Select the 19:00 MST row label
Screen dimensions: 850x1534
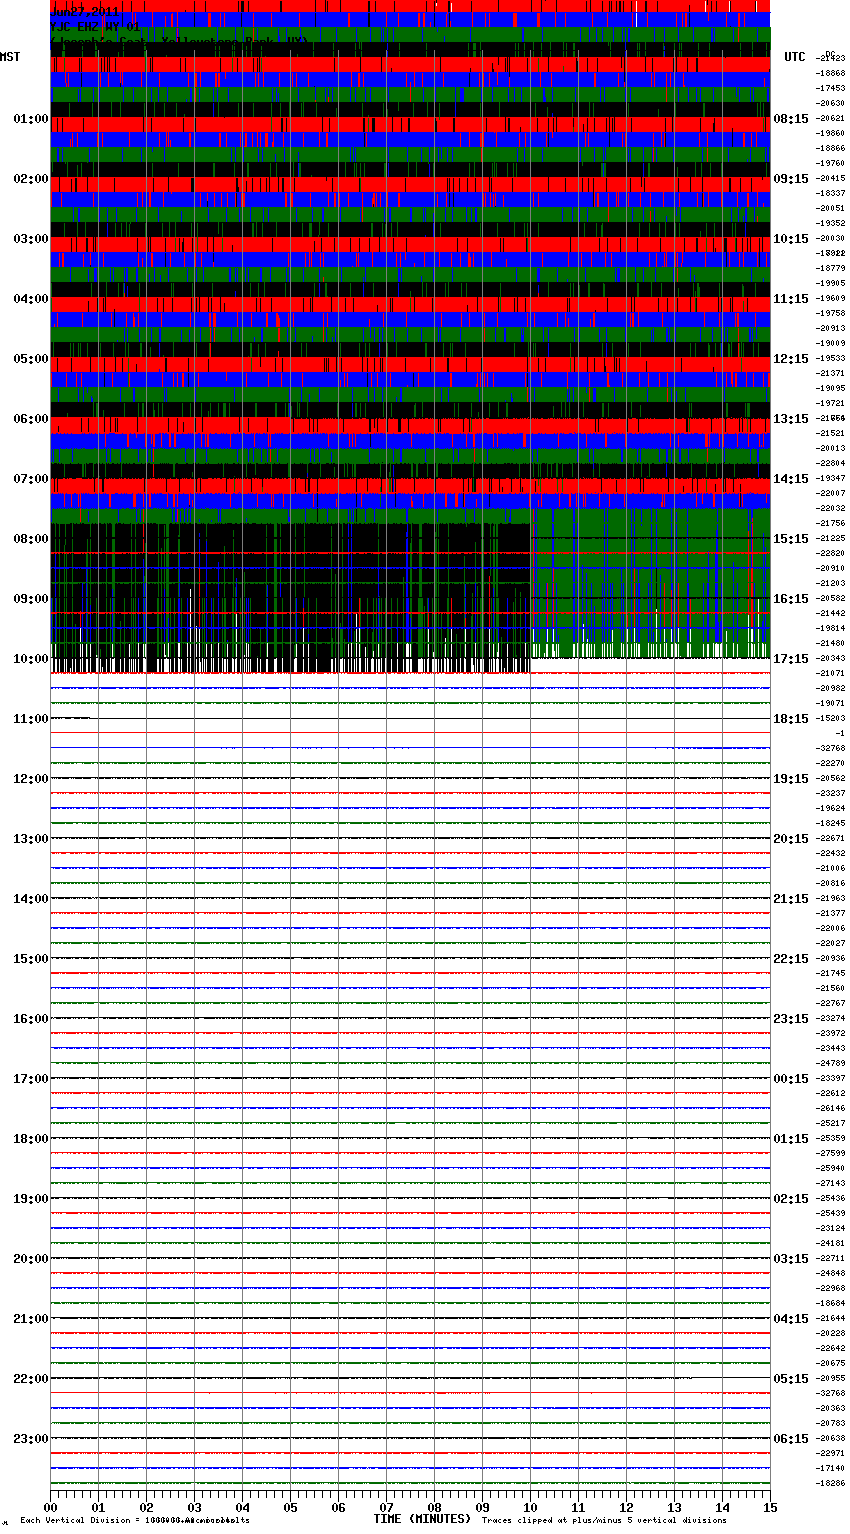[31, 1199]
